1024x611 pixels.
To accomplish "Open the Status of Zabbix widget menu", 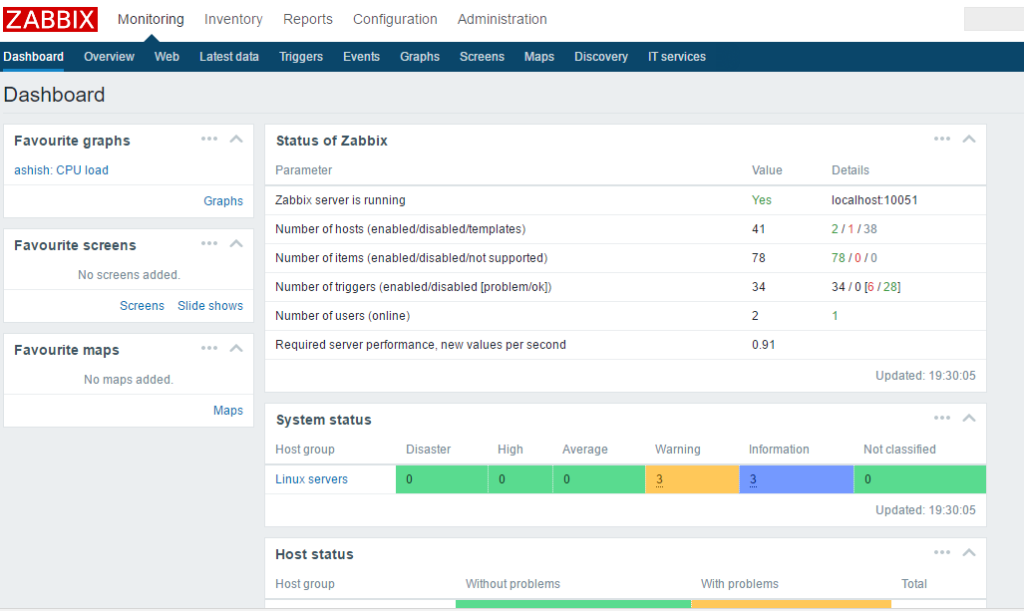I will click(941, 138).
